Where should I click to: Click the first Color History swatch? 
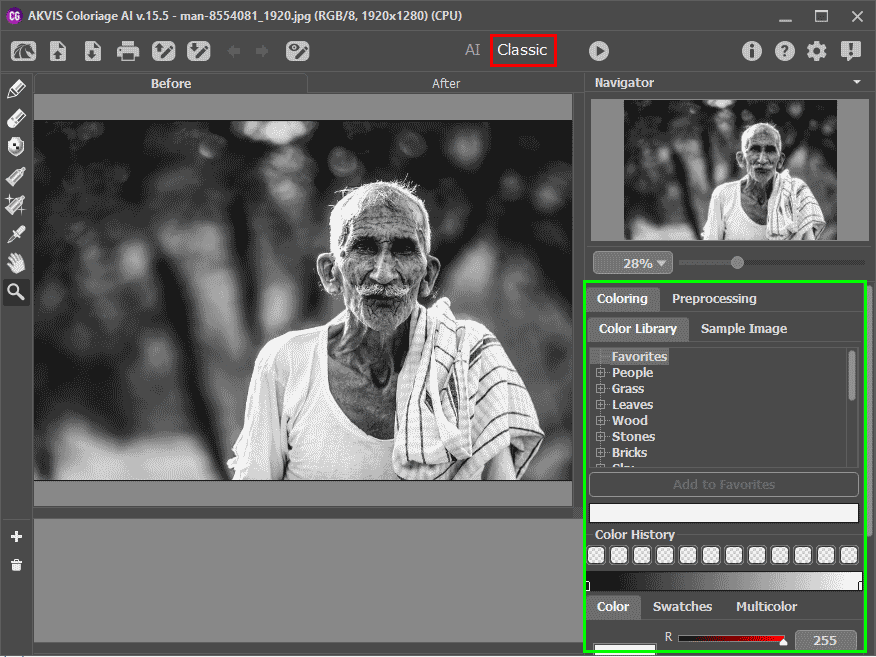tap(597, 555)
